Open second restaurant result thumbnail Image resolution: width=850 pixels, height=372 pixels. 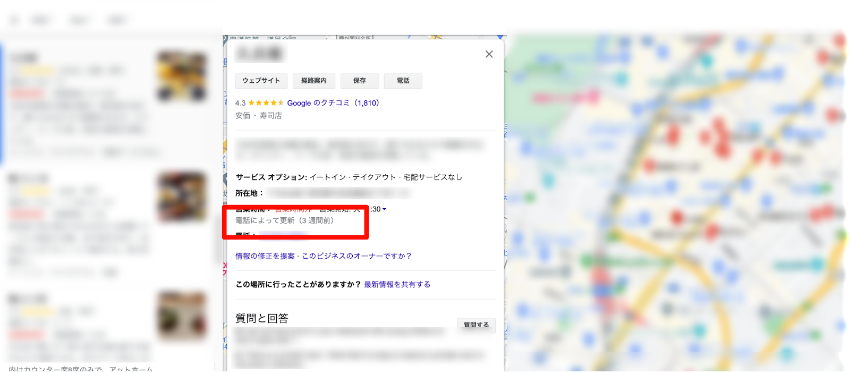(182, 197)
